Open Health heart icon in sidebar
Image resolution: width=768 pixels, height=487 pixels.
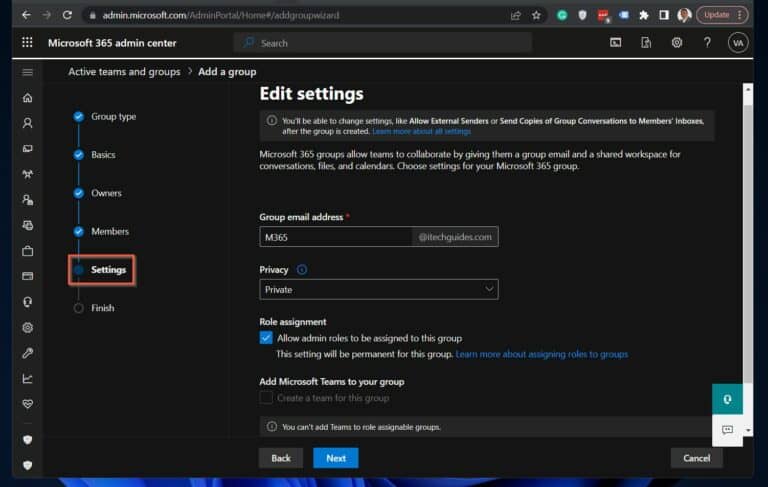point(27,404)
